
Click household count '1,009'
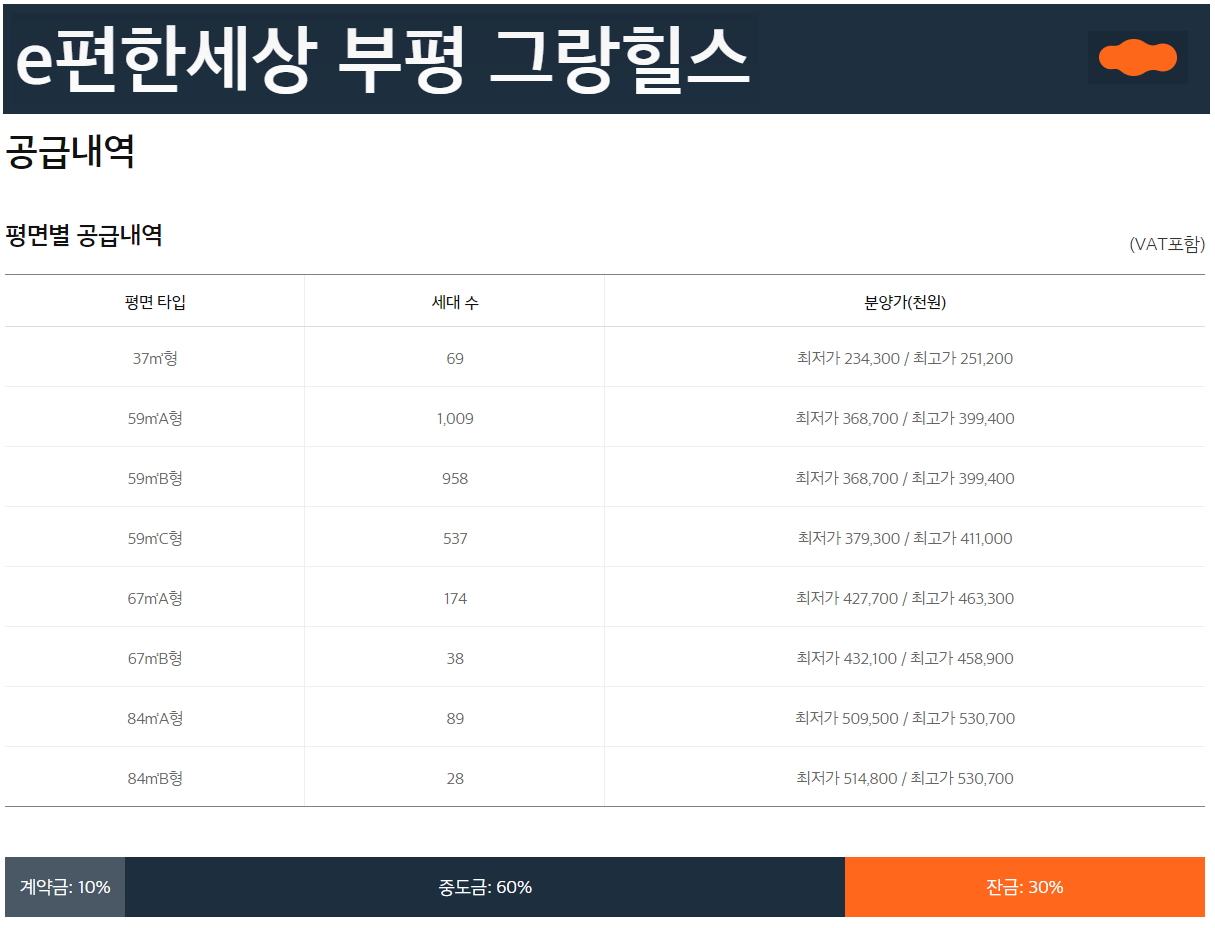[x=455, y=418]
